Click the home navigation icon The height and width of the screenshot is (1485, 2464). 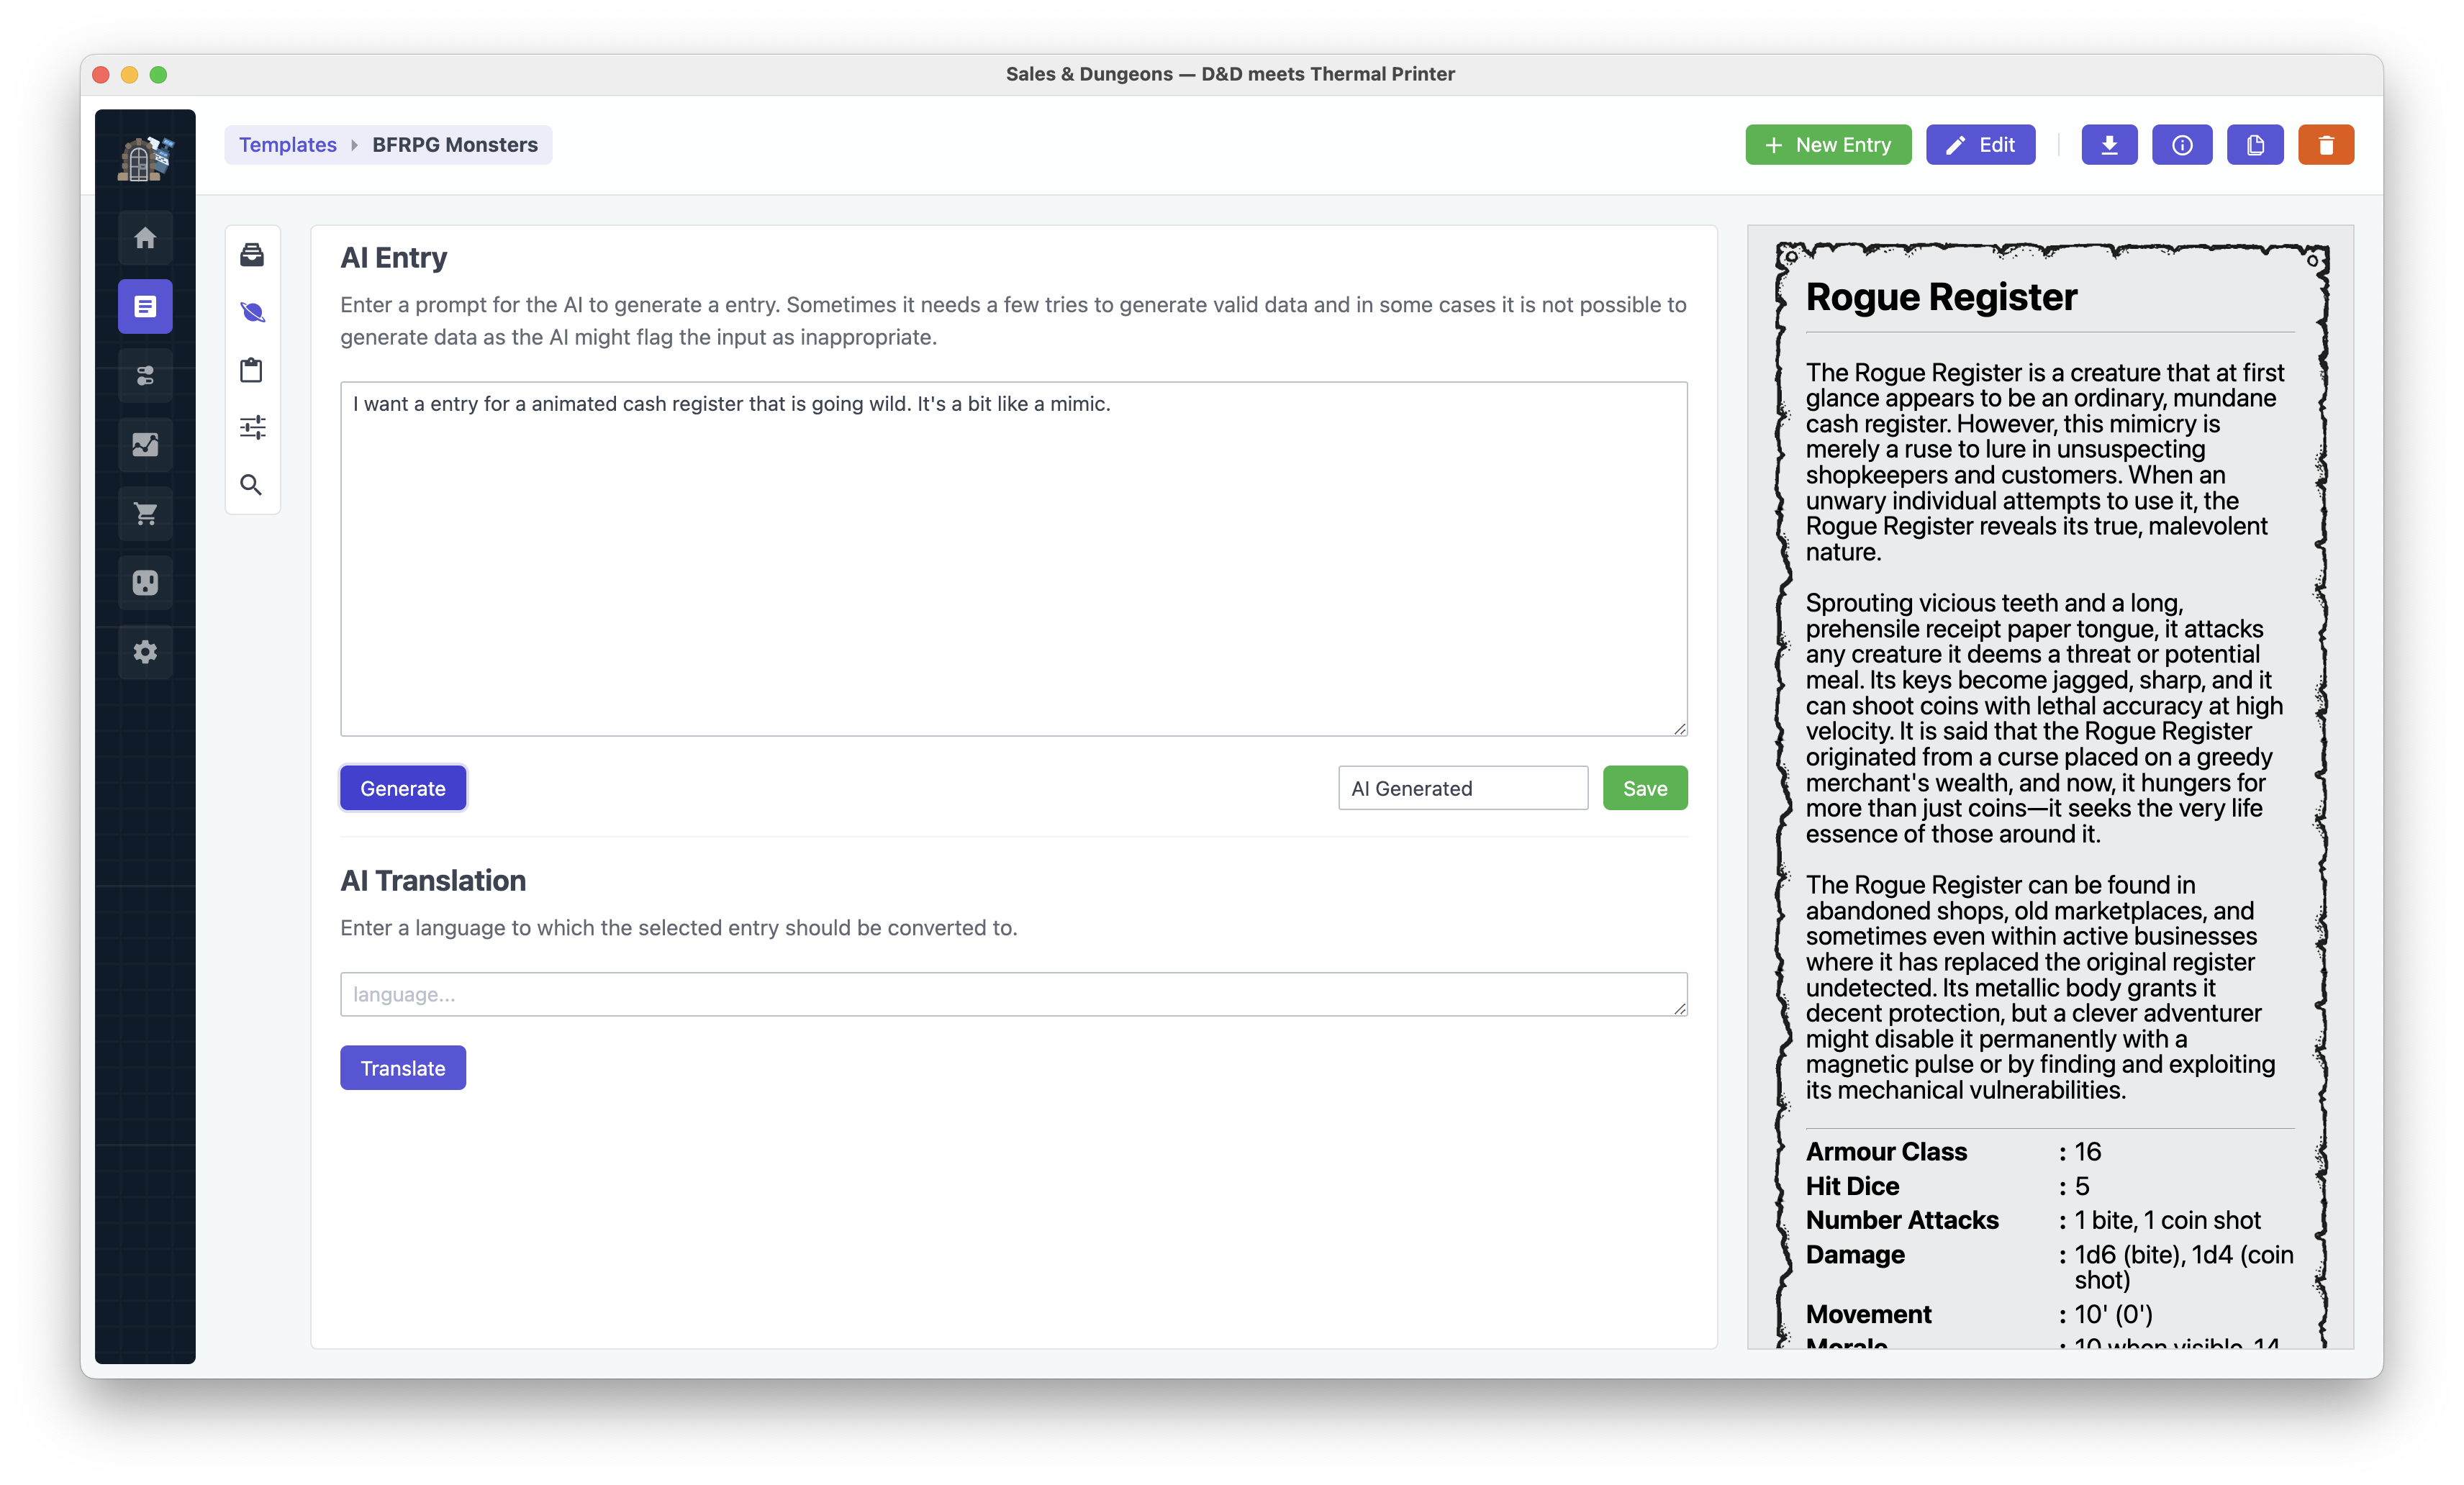[x=146, y=237]
